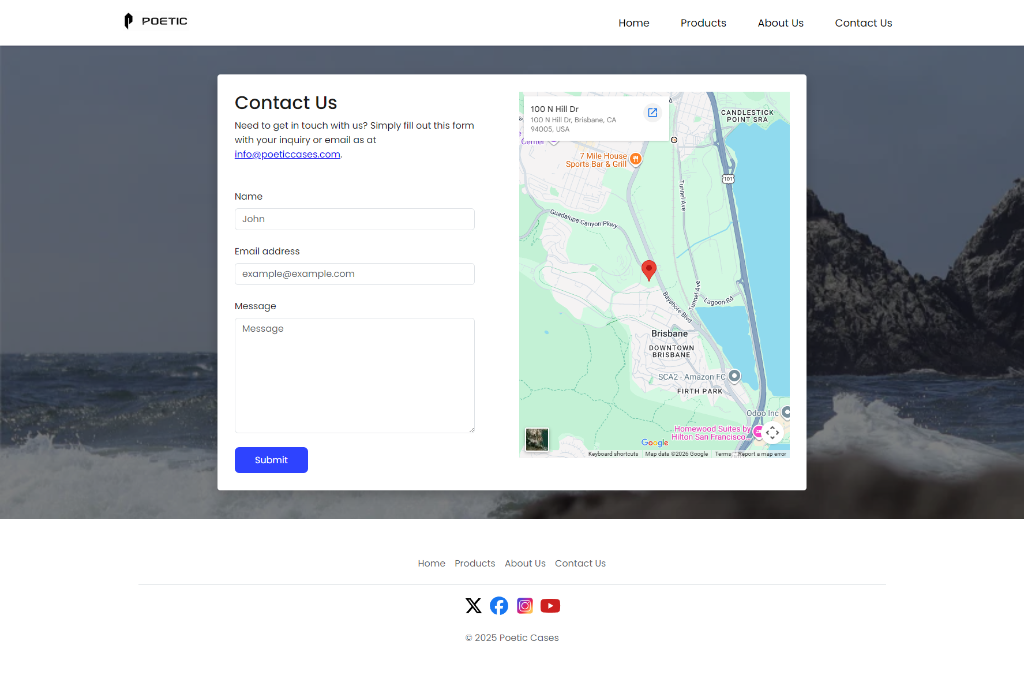Click the info@poeticcases.com email link
The height and width of the screenshot is (677, 1024).
click(x=287, y=155)
